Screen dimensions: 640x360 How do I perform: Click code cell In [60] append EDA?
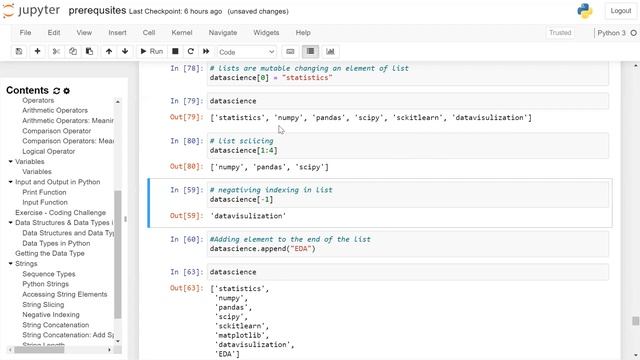(x=407, y=244)
